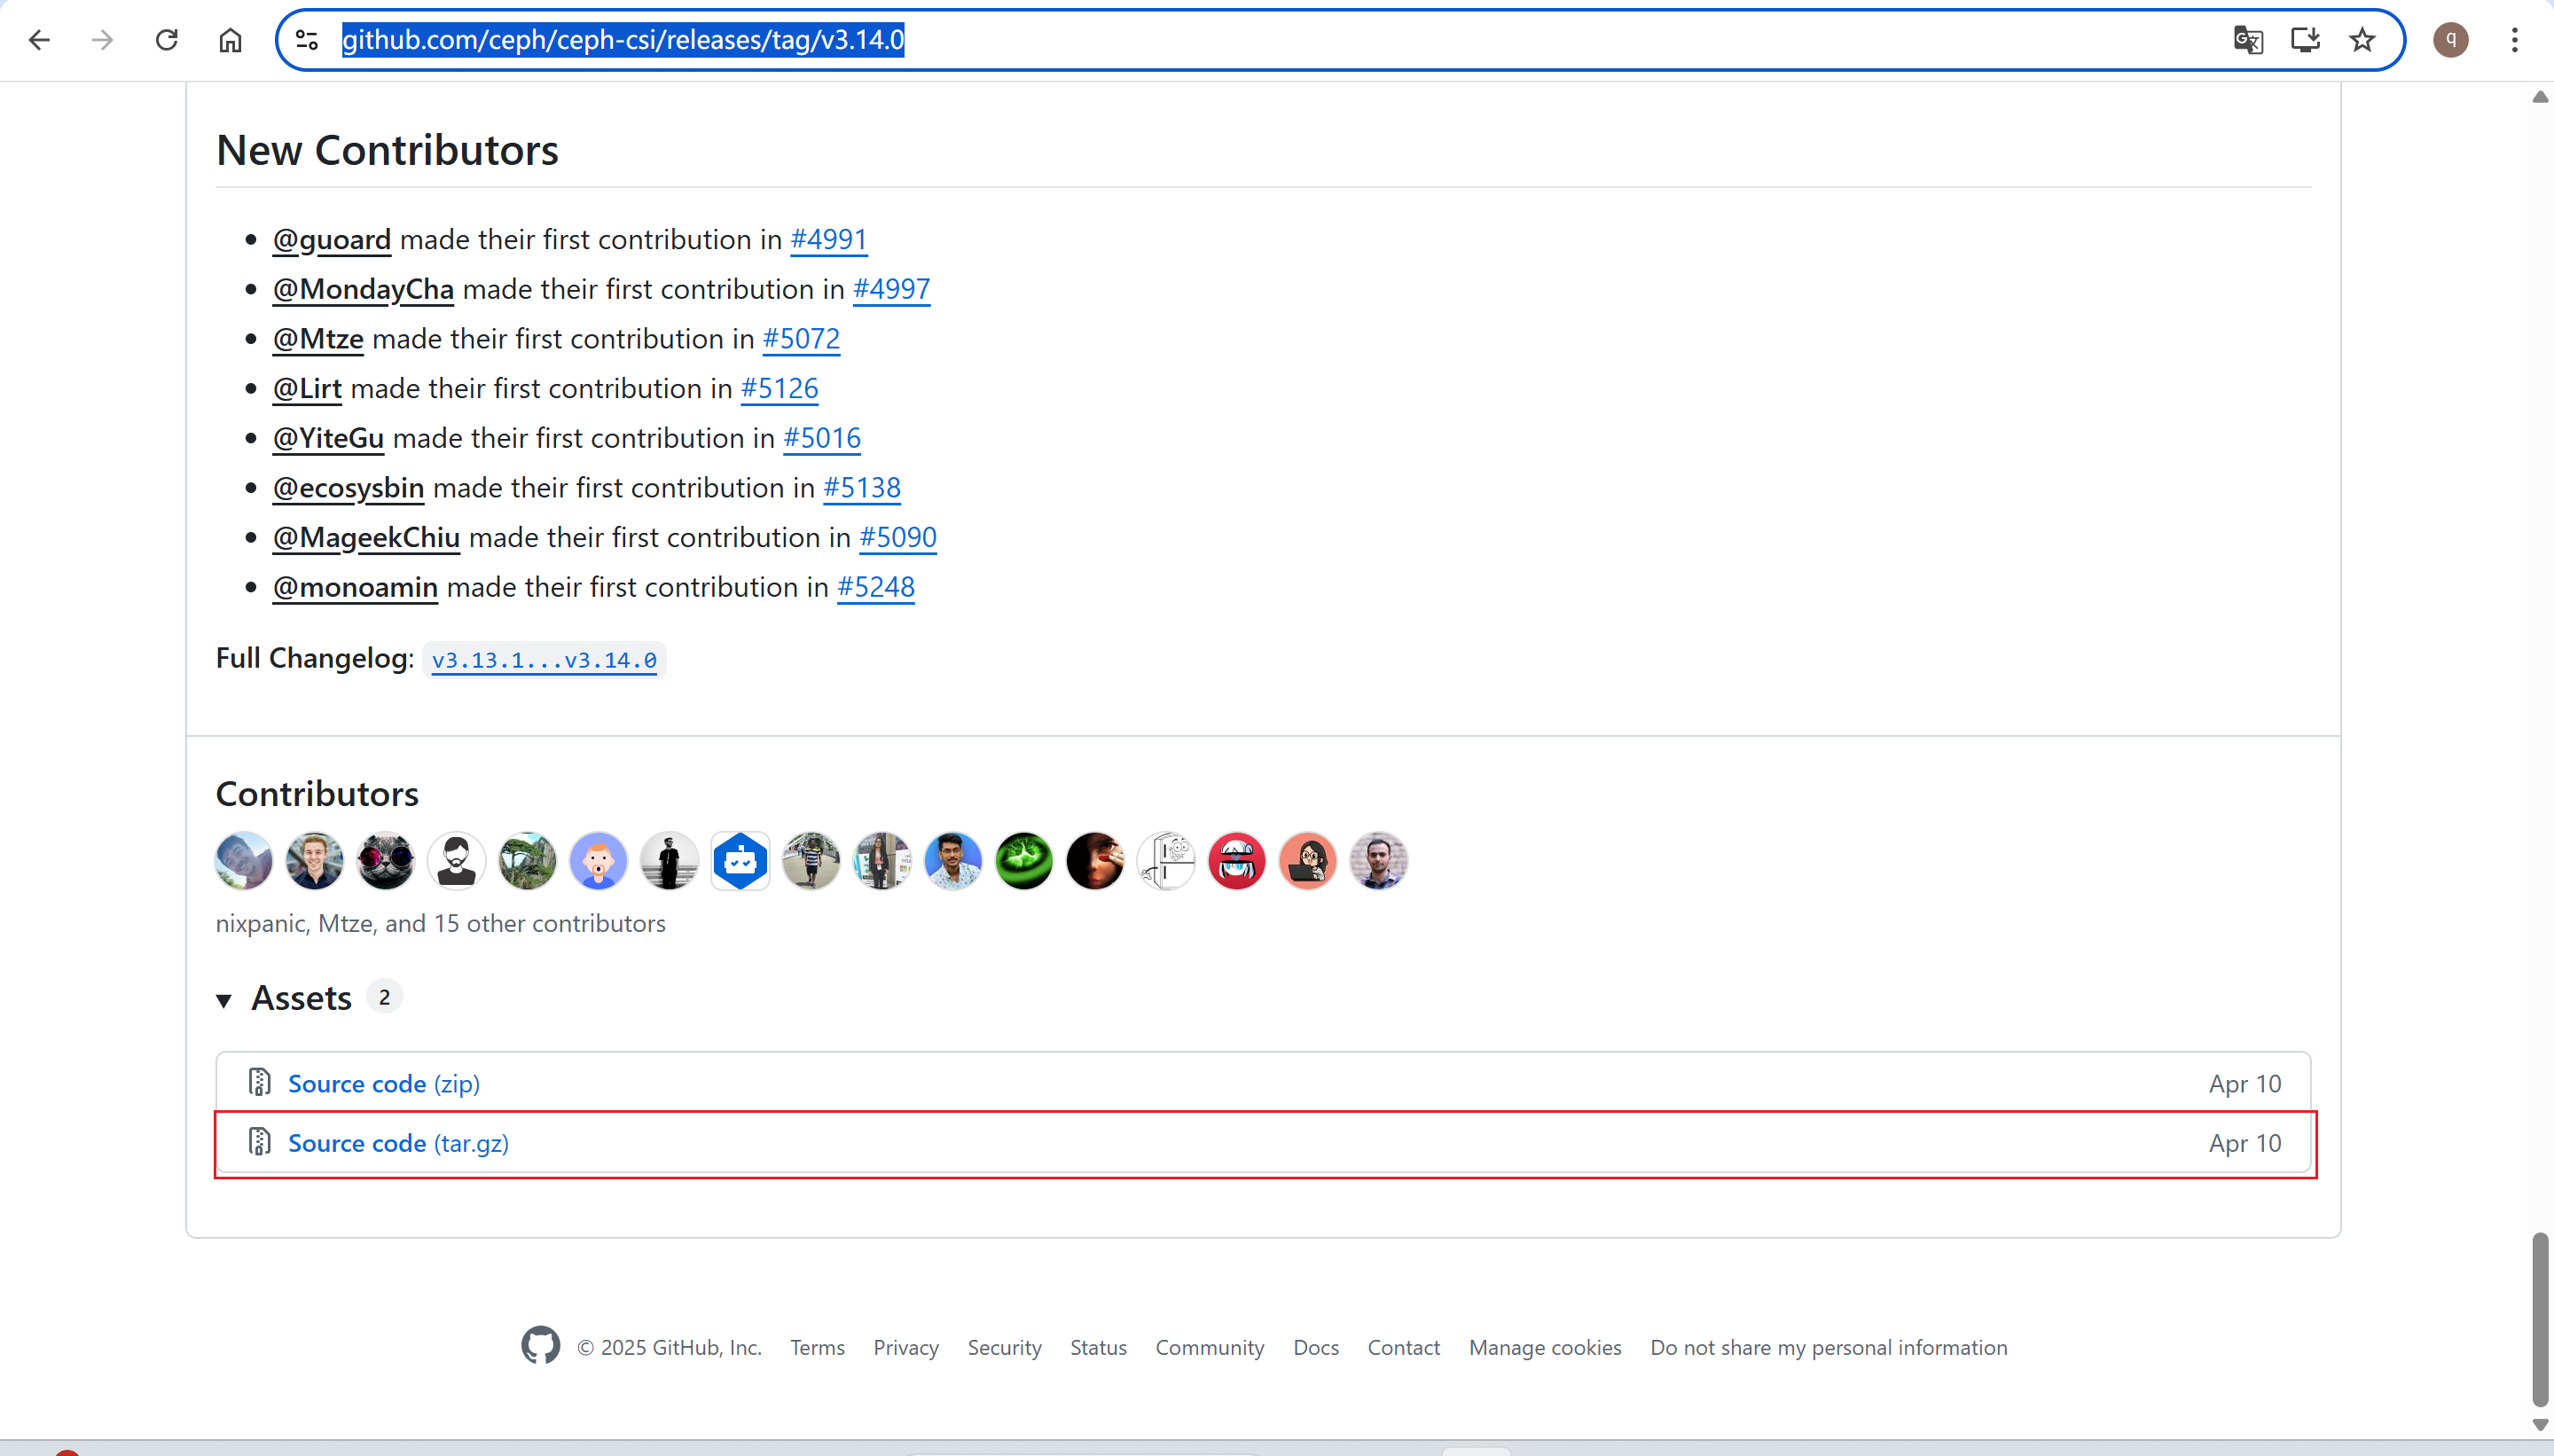
Task: Bookmark this page with the star icon
Action: 2362,40
